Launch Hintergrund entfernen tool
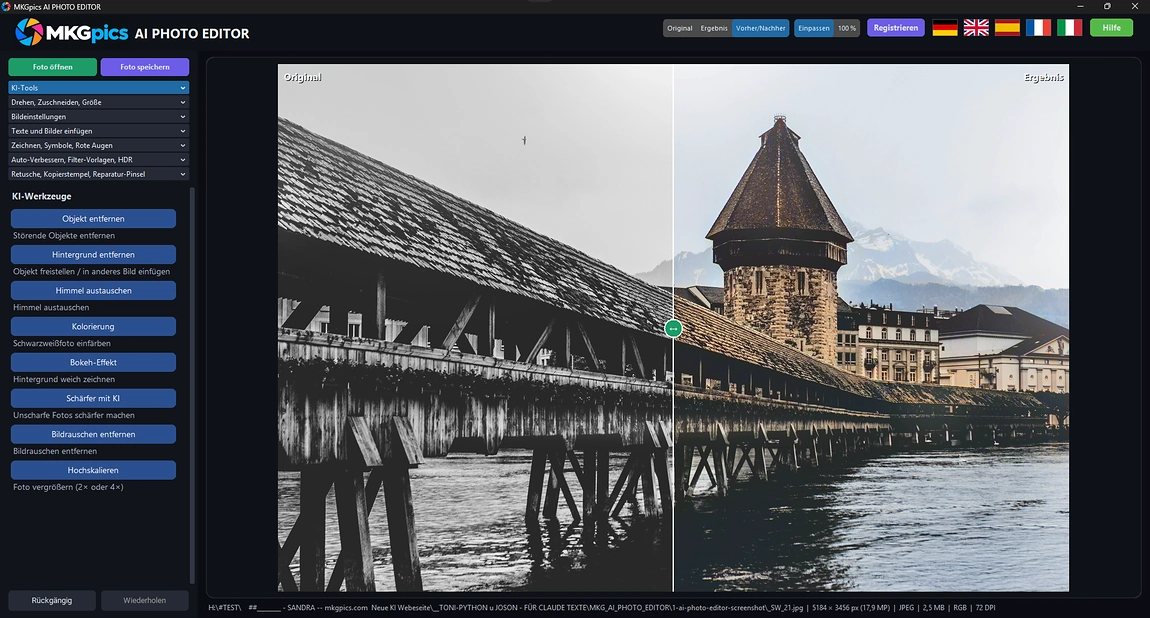This screenshot has height=618, width=1150. 93,254
